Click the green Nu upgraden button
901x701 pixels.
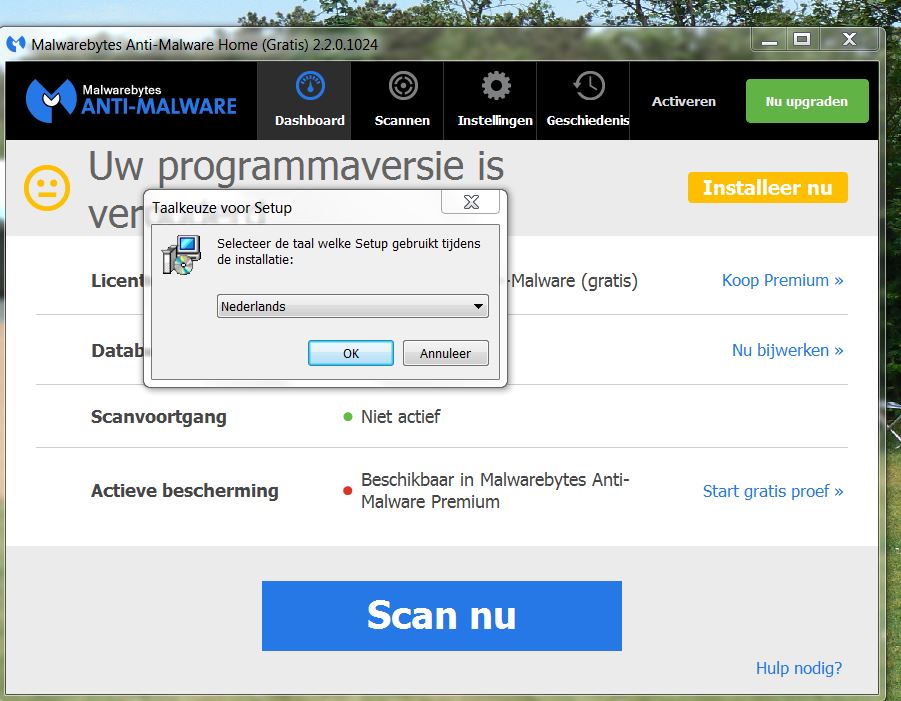(807, 101)
